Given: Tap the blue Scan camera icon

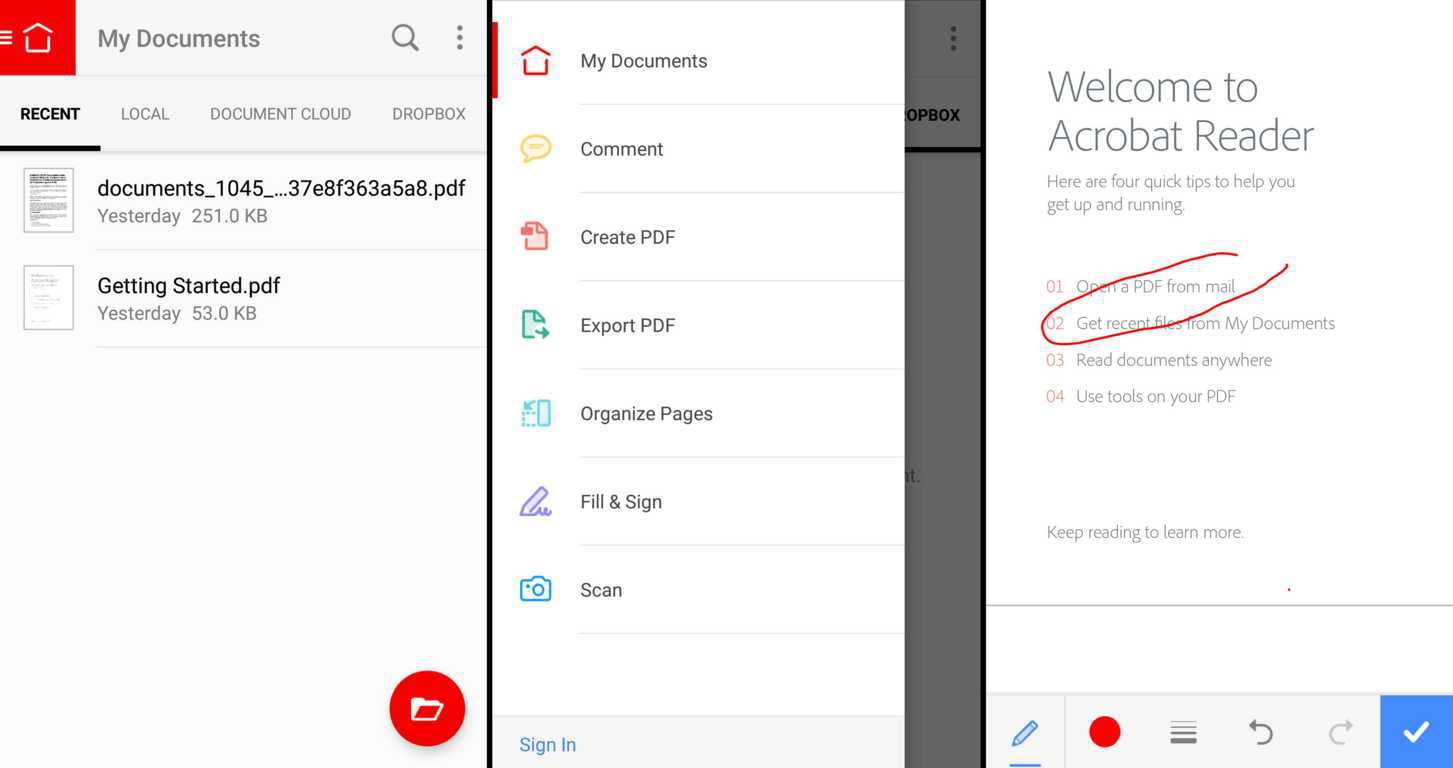Looking at the screenshot, I should [x=536, y=589].
